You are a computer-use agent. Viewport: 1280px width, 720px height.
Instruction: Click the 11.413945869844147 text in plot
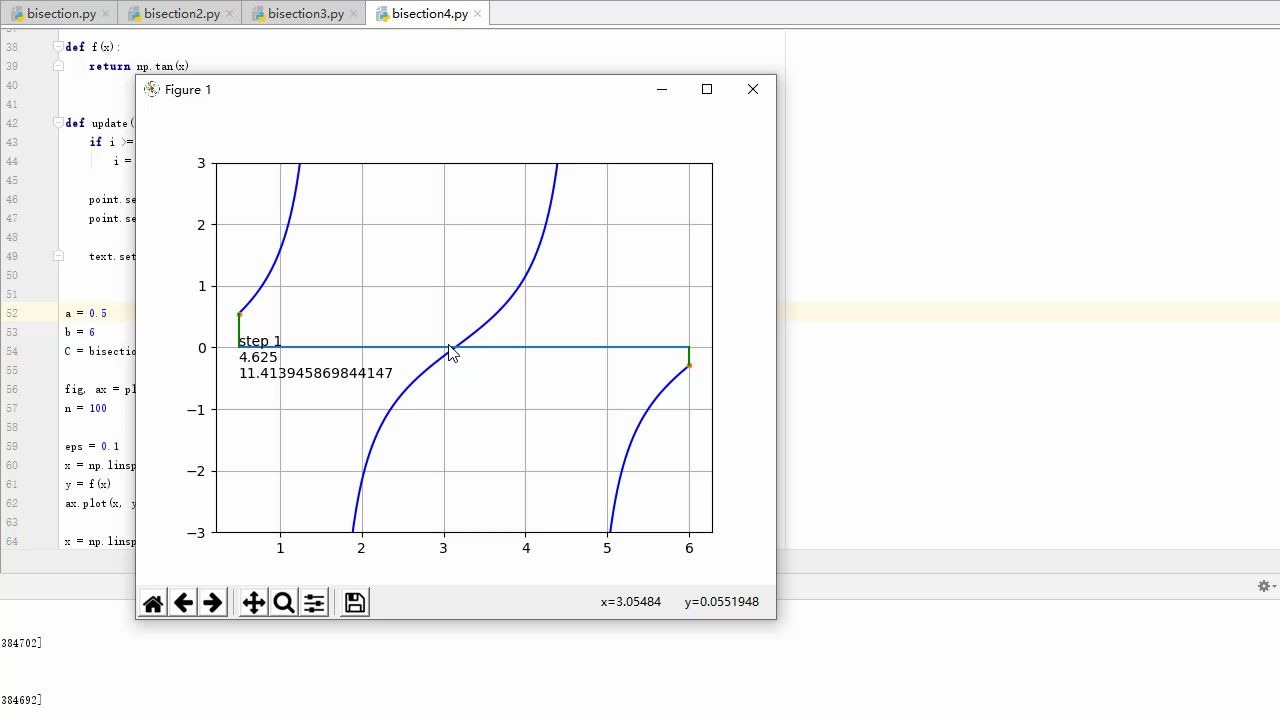(x=316, y=373)
